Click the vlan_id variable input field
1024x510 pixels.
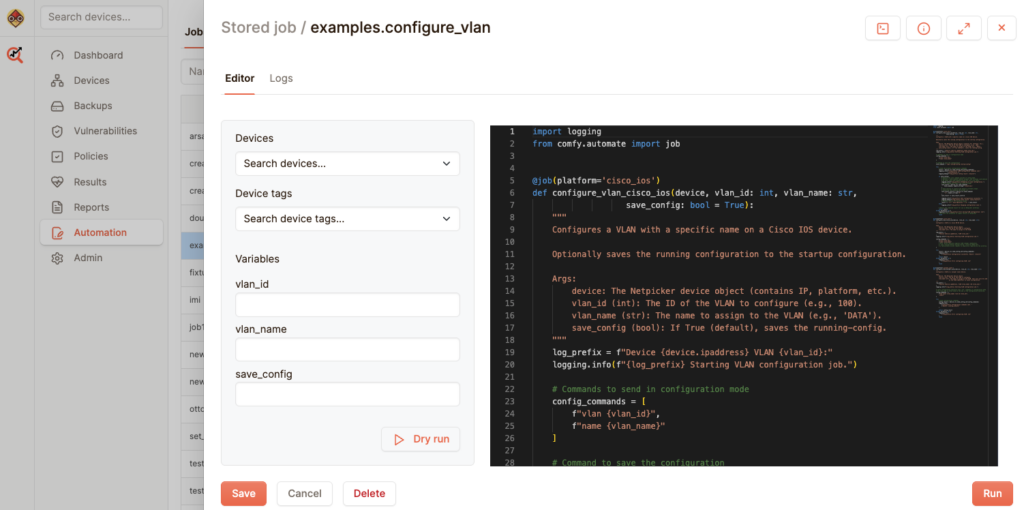(x=347, y=305)
